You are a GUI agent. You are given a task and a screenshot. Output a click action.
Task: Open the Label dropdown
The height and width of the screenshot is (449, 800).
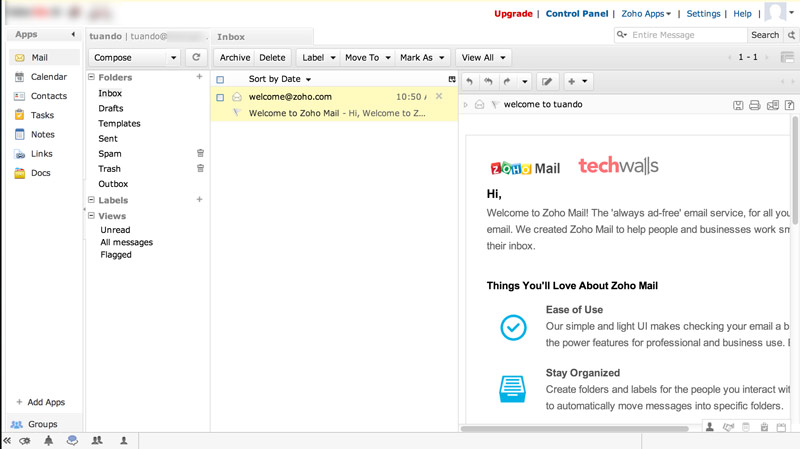pyautogui.click(x=319, y=58)
